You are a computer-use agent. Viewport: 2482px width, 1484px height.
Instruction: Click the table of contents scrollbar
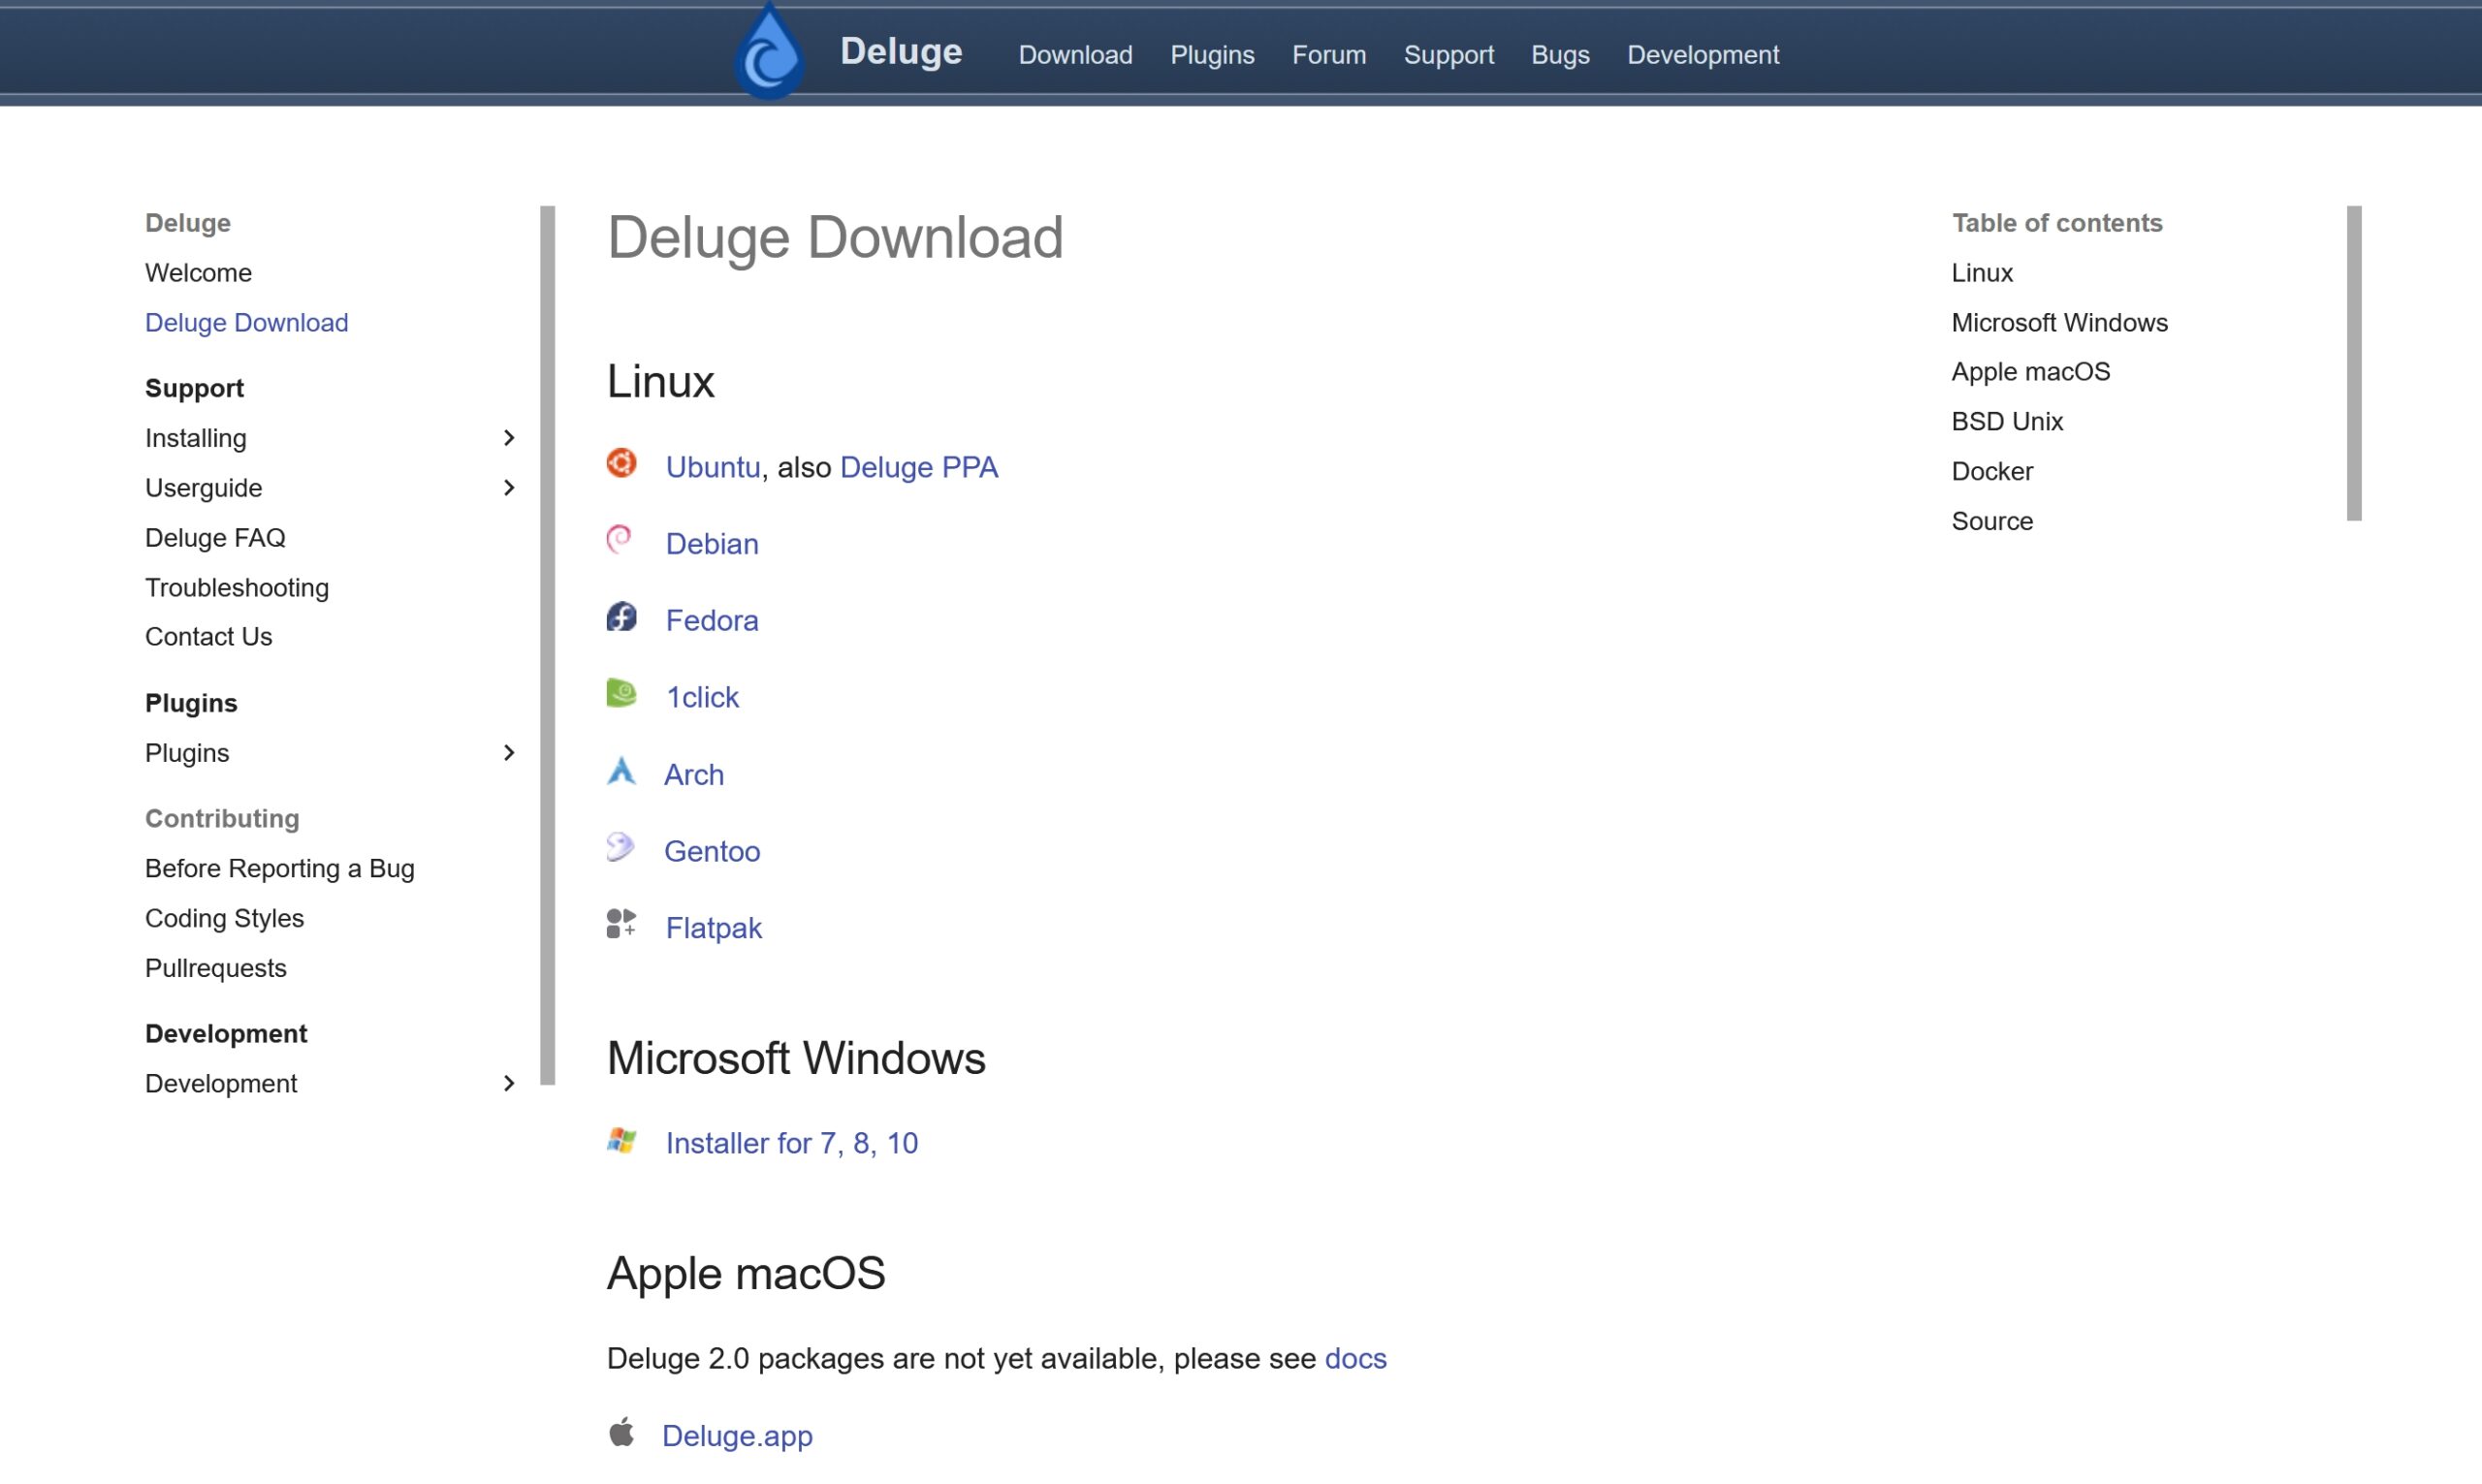pos(2353,363)
